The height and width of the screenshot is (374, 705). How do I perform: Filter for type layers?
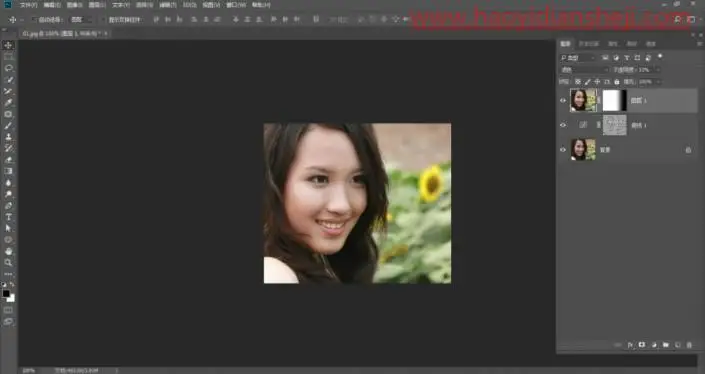627,58
